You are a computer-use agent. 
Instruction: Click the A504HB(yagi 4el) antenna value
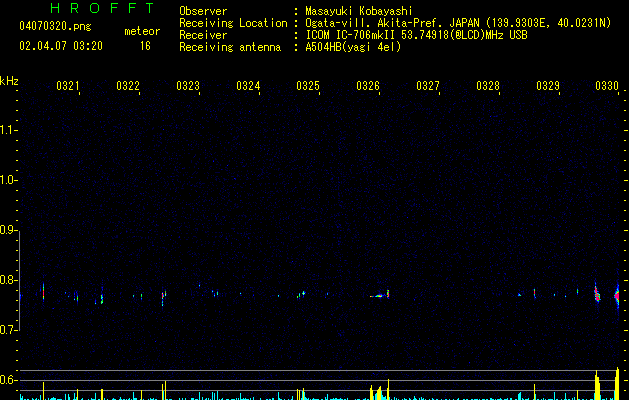point(353,47)
